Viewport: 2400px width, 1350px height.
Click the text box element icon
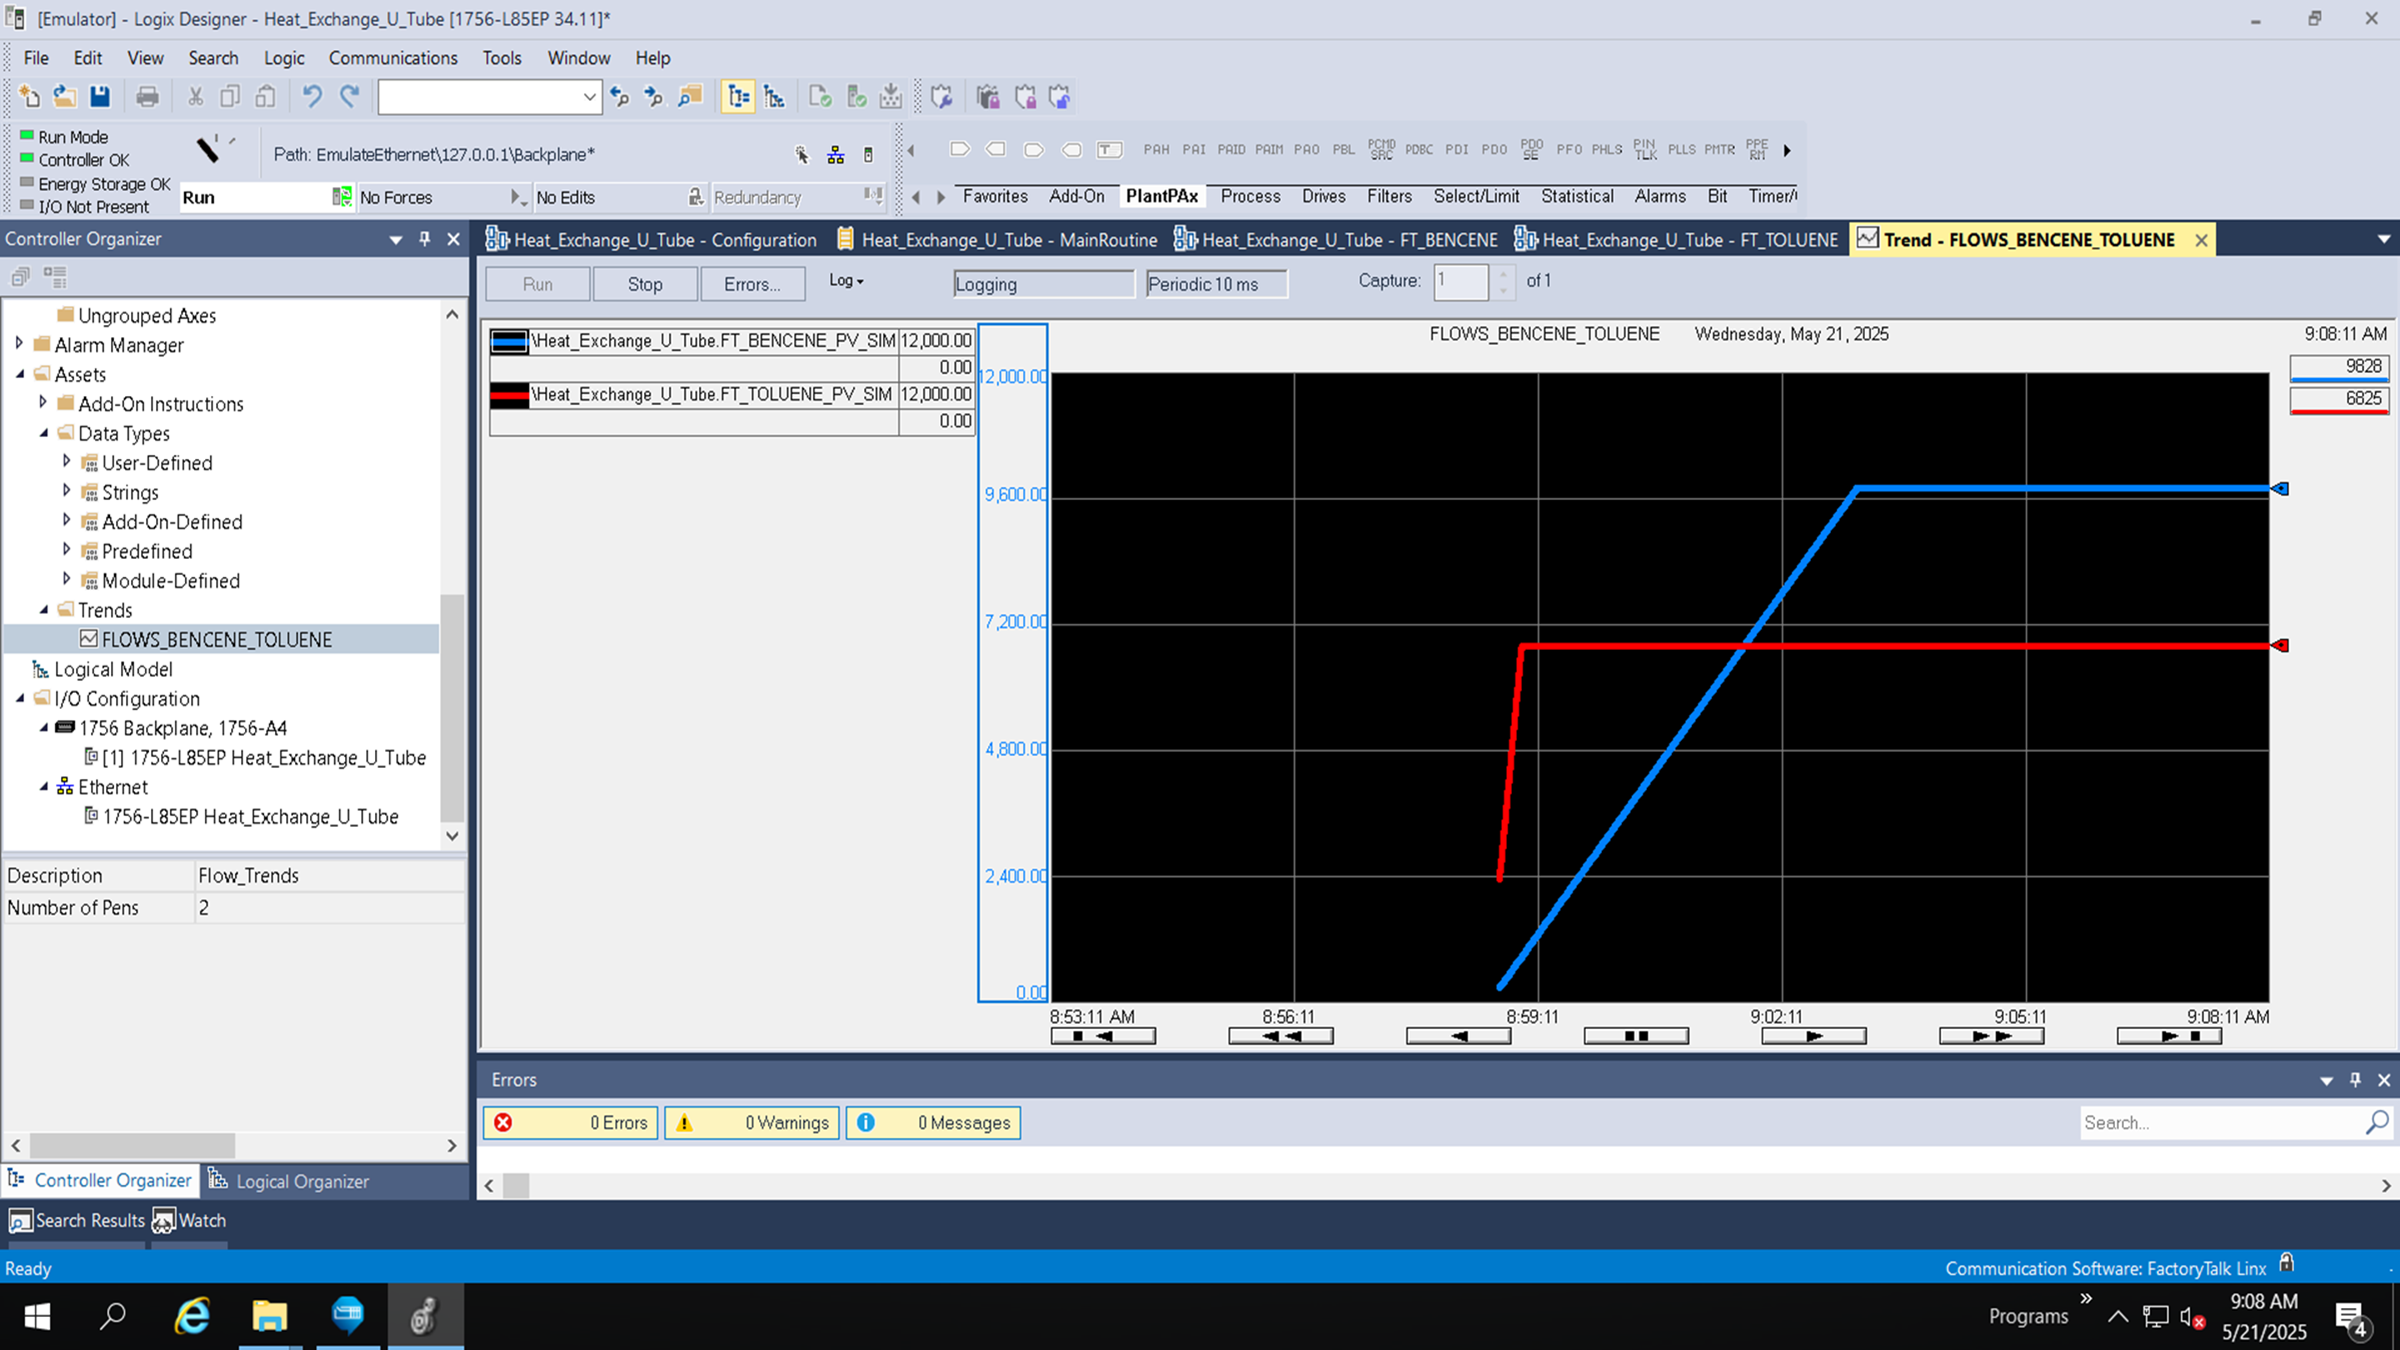click(1109, 150)
